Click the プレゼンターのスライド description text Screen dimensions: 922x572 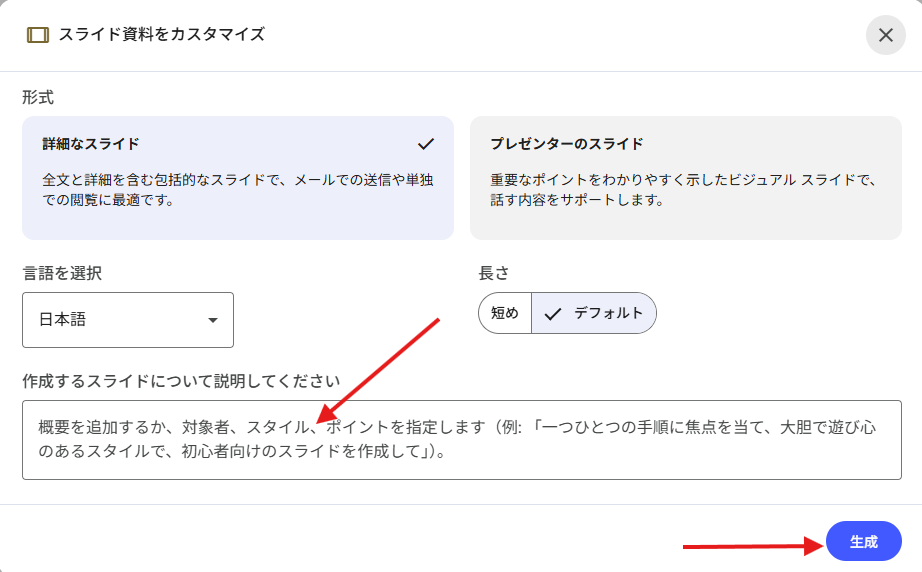tap(683, 190)
